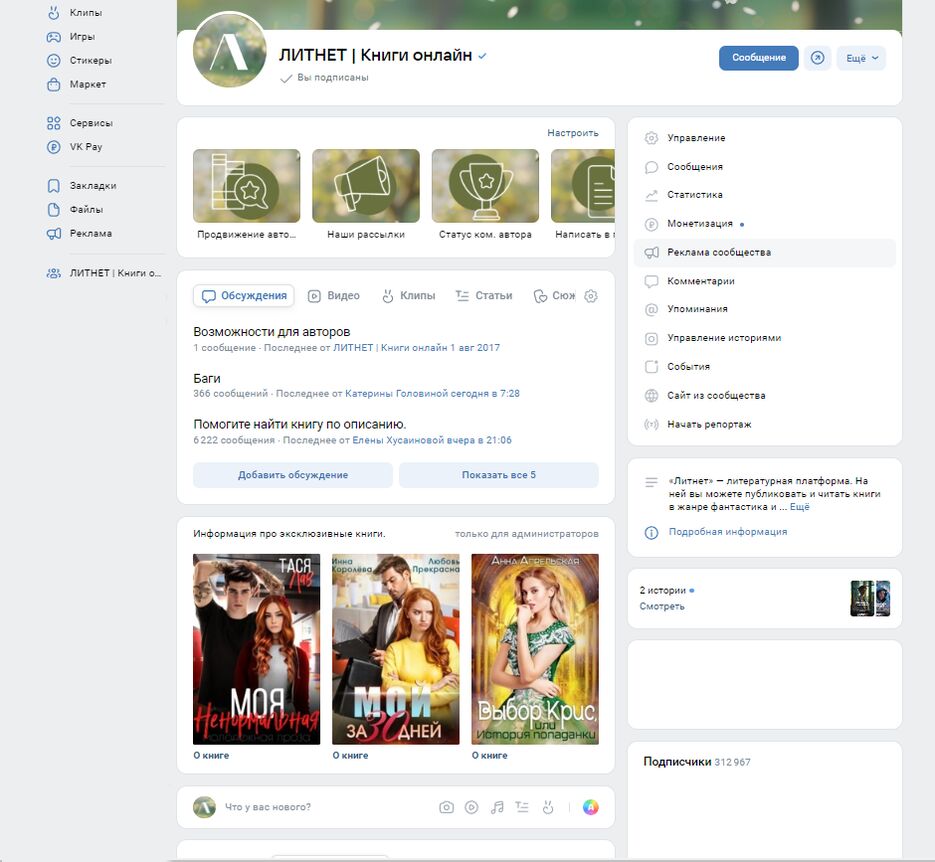Click Добавить обсуждение button

[293, 475]
